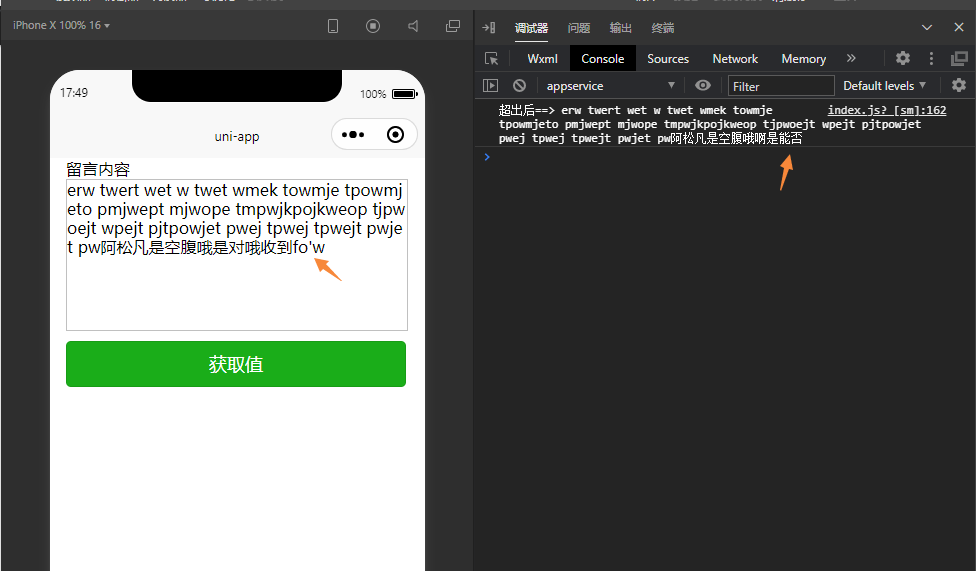
Task: Toggle the debugger panel dock icon
Action: (489, 27)
